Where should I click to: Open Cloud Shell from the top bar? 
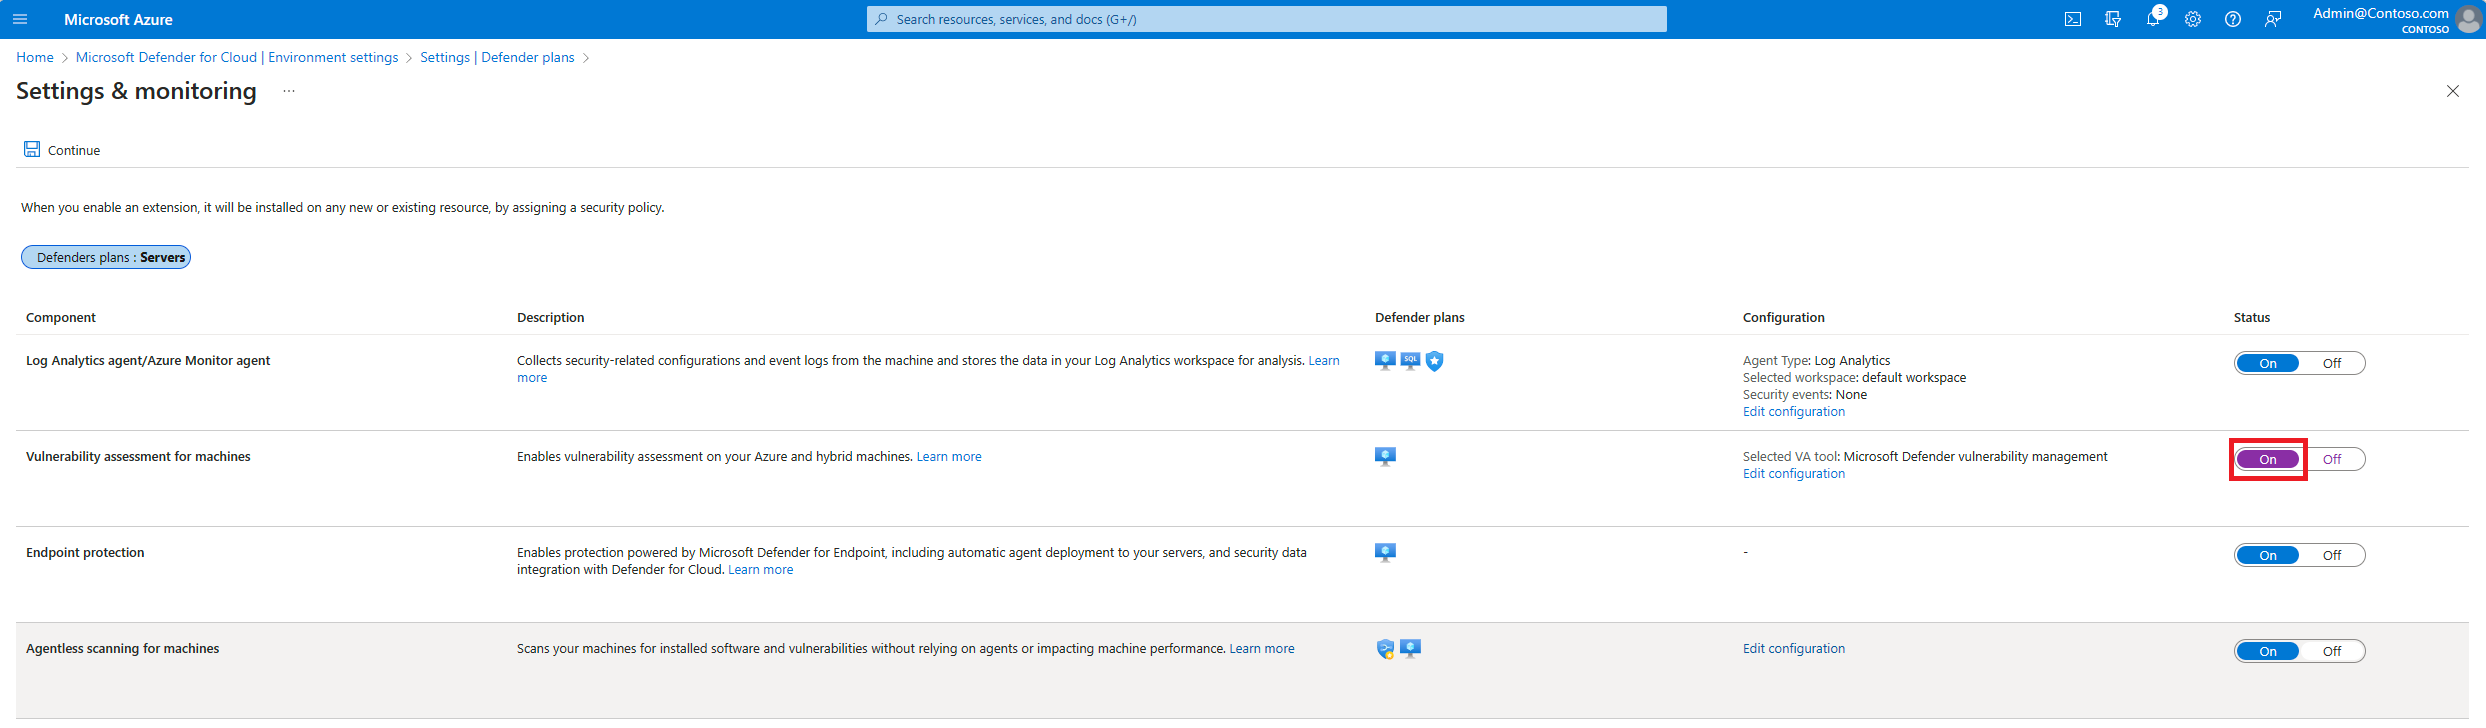tap(2073, 19)
